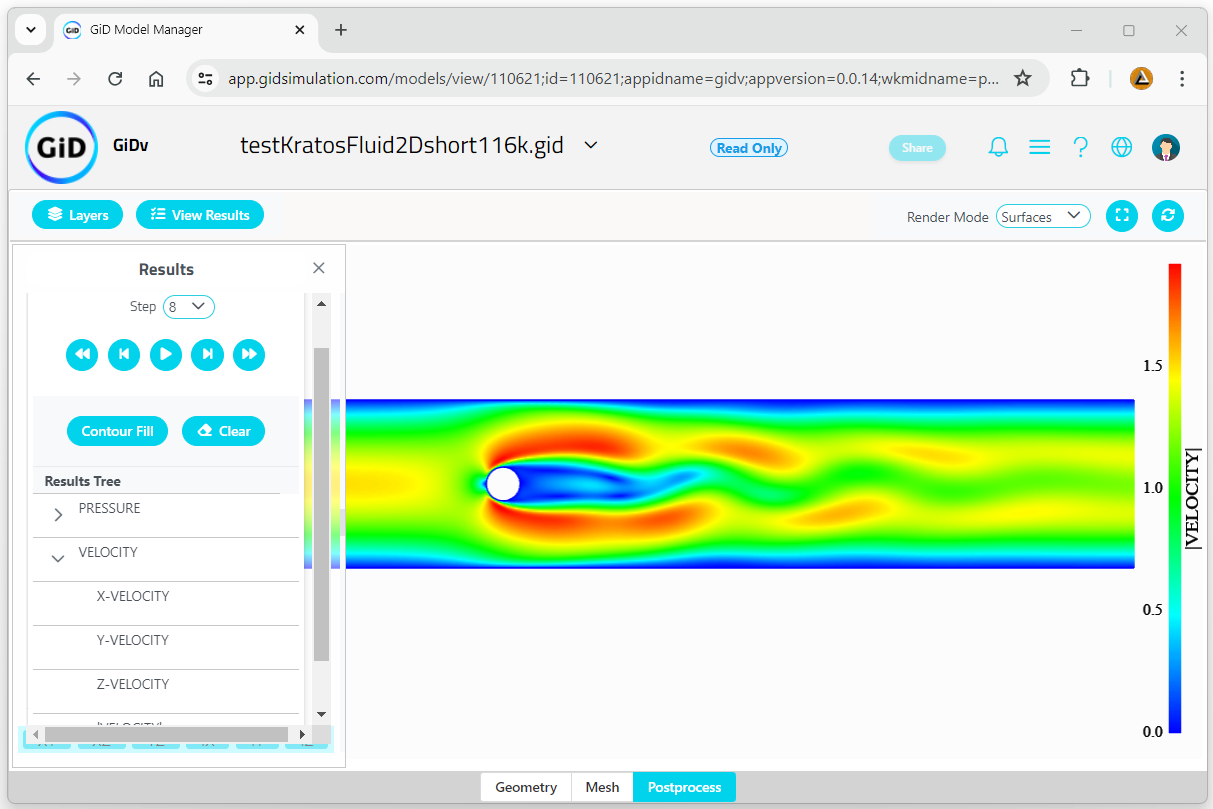1213x809 pixels.
Task: Open the Render Mode Surfaces dropdown
Action: 1043,216
